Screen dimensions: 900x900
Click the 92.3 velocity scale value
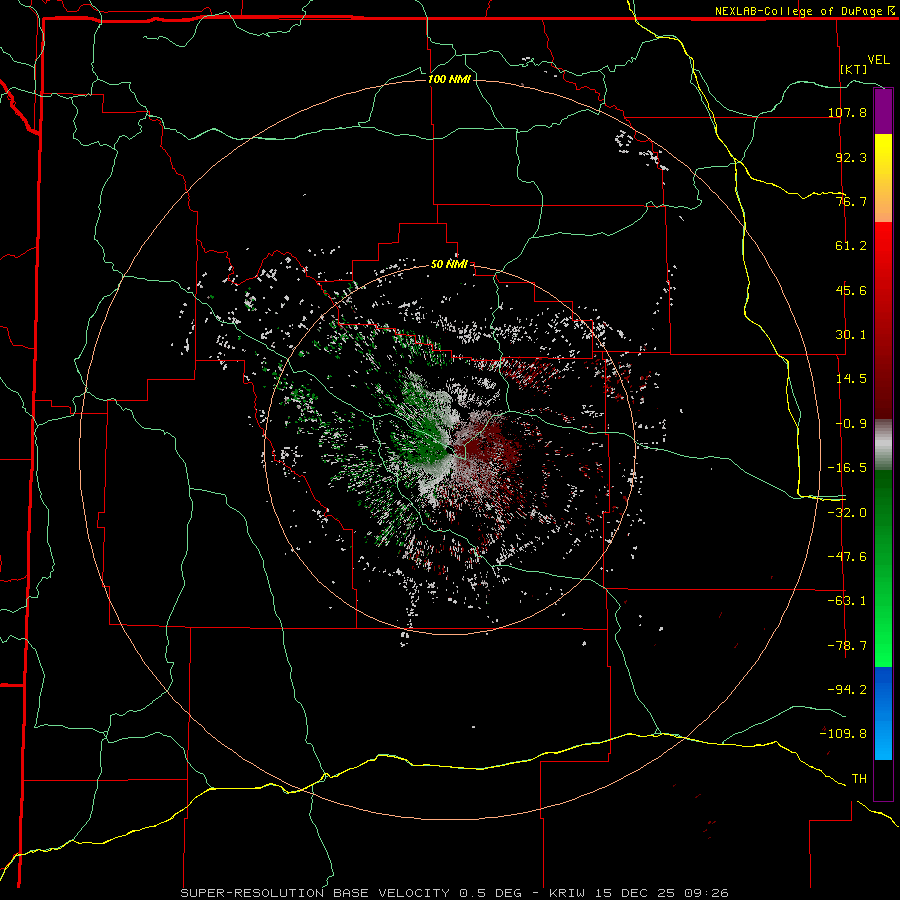[851, 157]
